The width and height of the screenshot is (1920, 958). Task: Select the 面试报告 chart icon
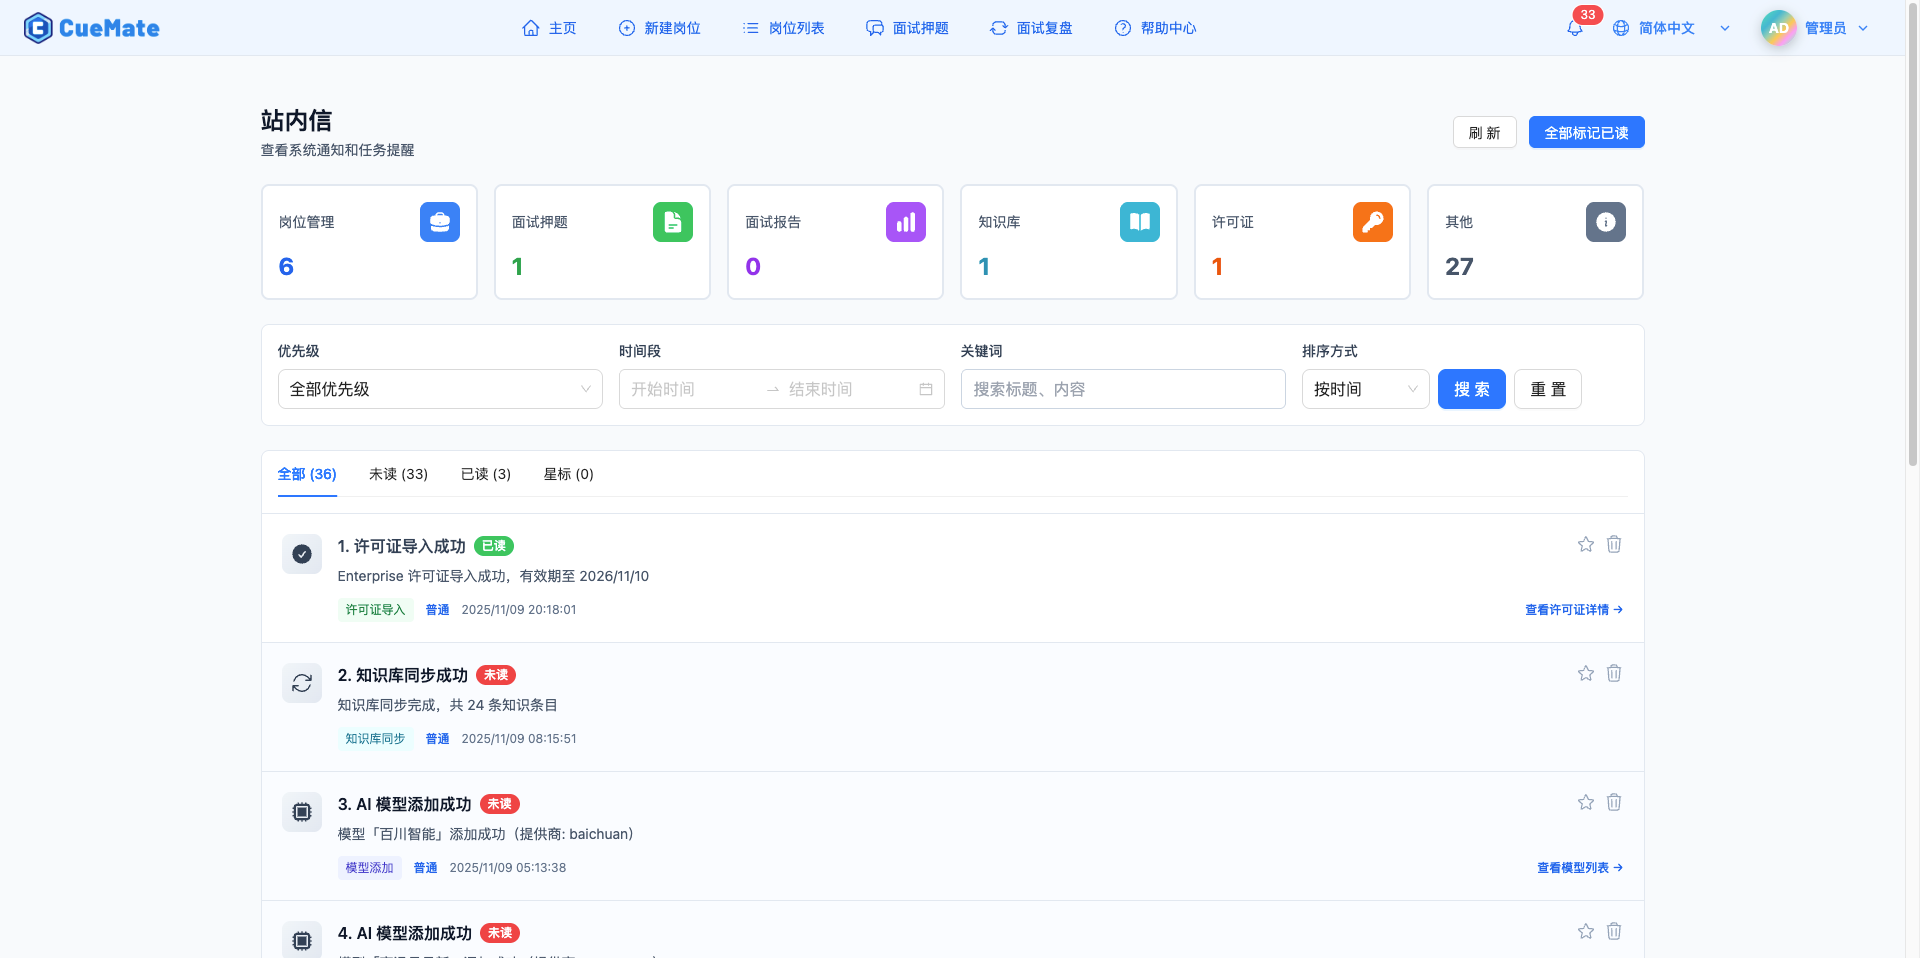pyautogui.click(x=906, y=222)
